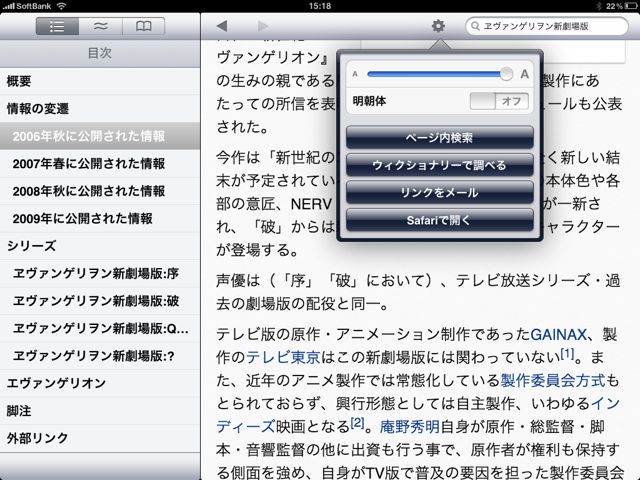Select 2007年春に公開された情報 entry
Screen dimensions: 640x480
coord(100,163)
